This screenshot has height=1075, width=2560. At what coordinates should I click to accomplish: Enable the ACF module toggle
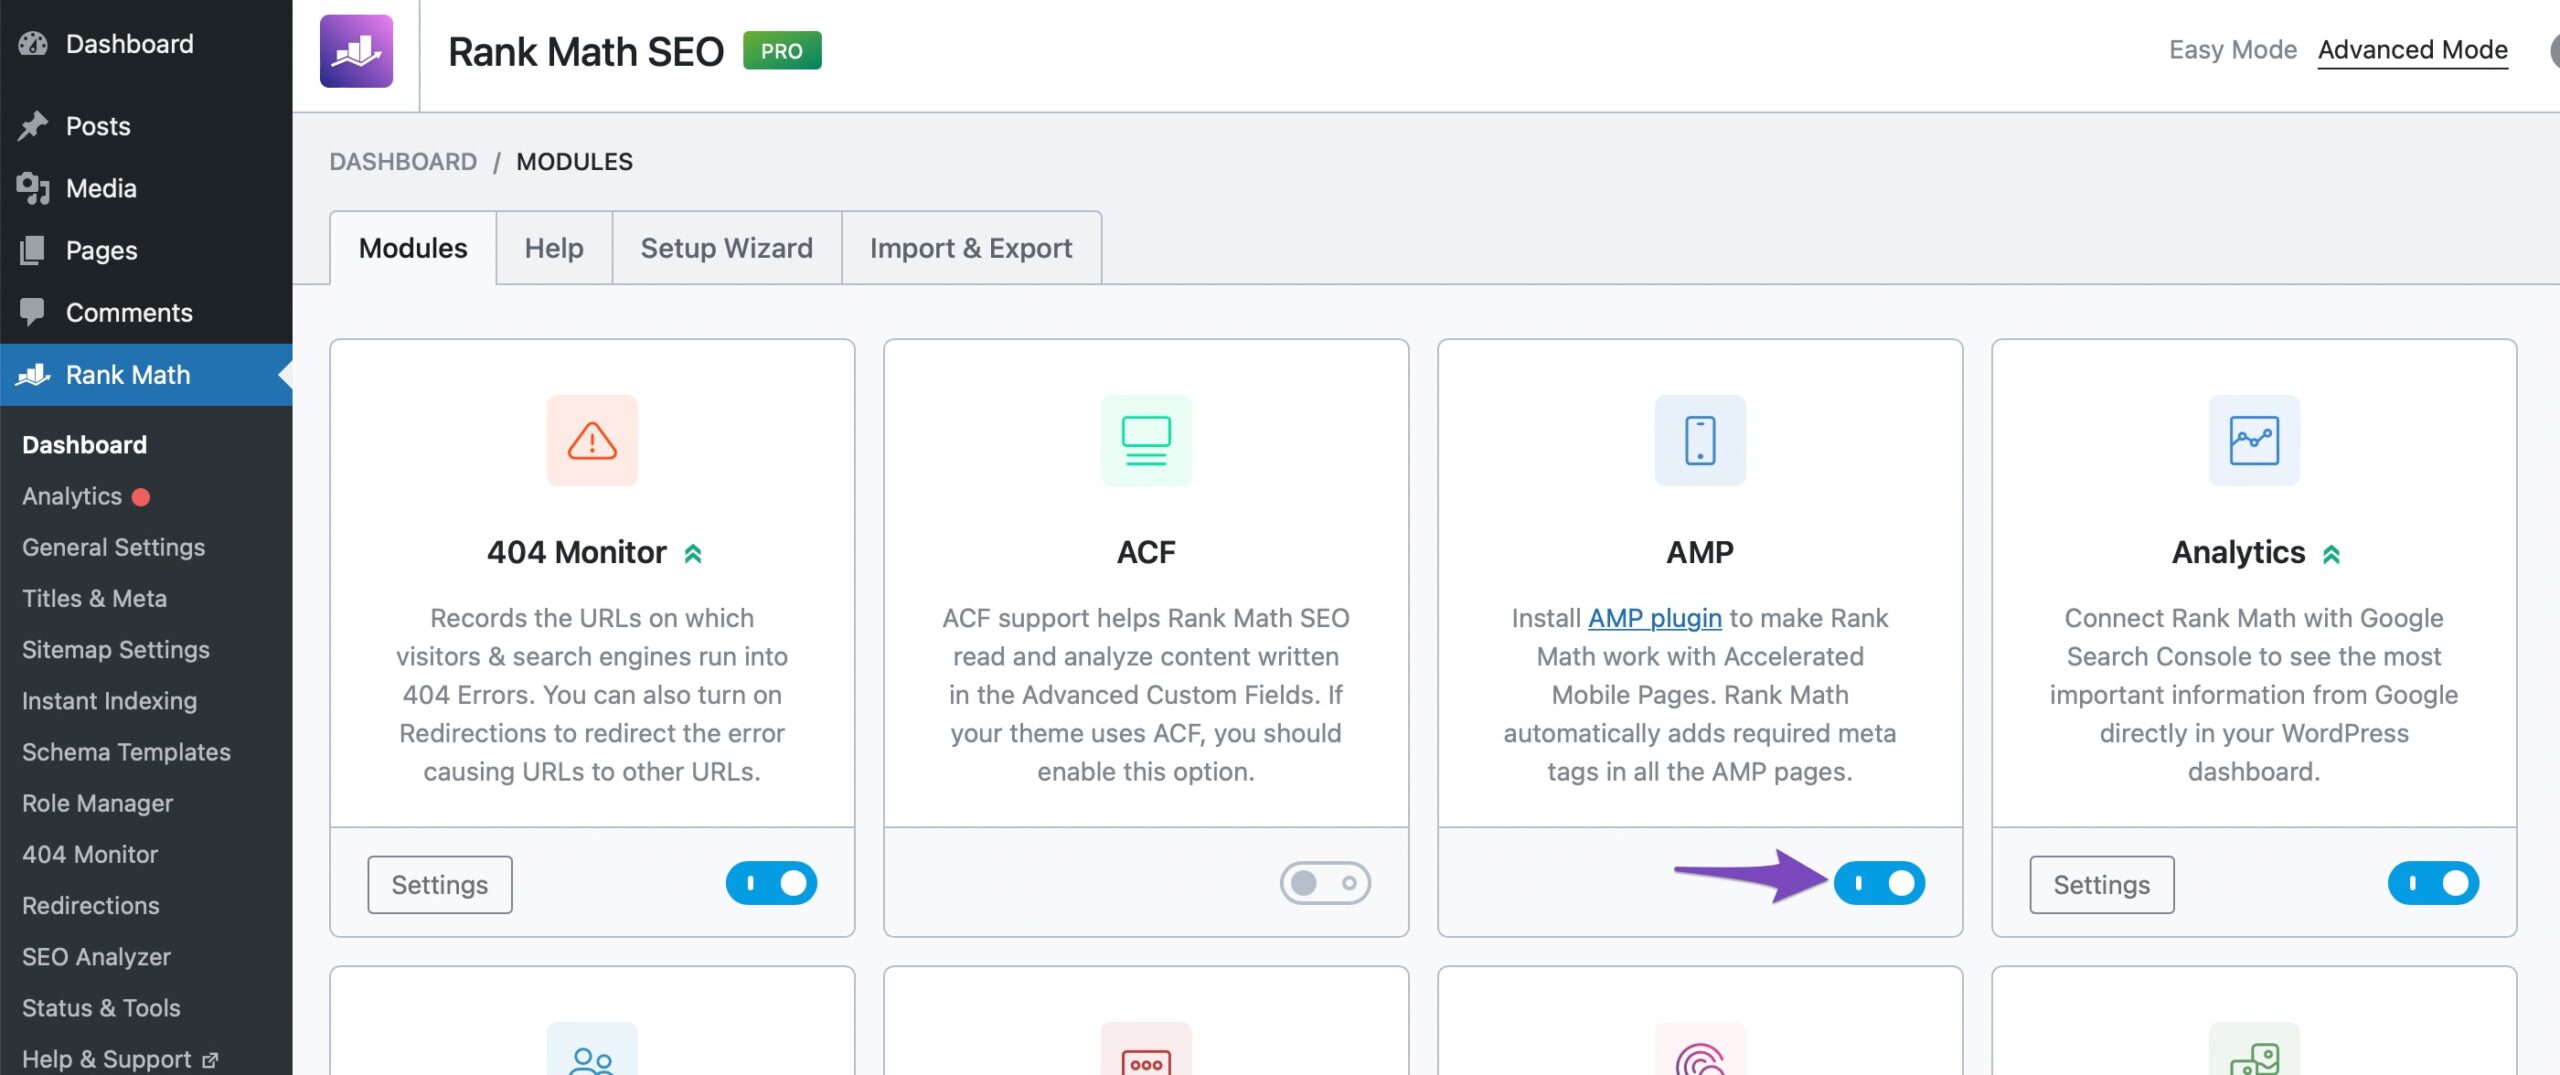click(1325, 883)
